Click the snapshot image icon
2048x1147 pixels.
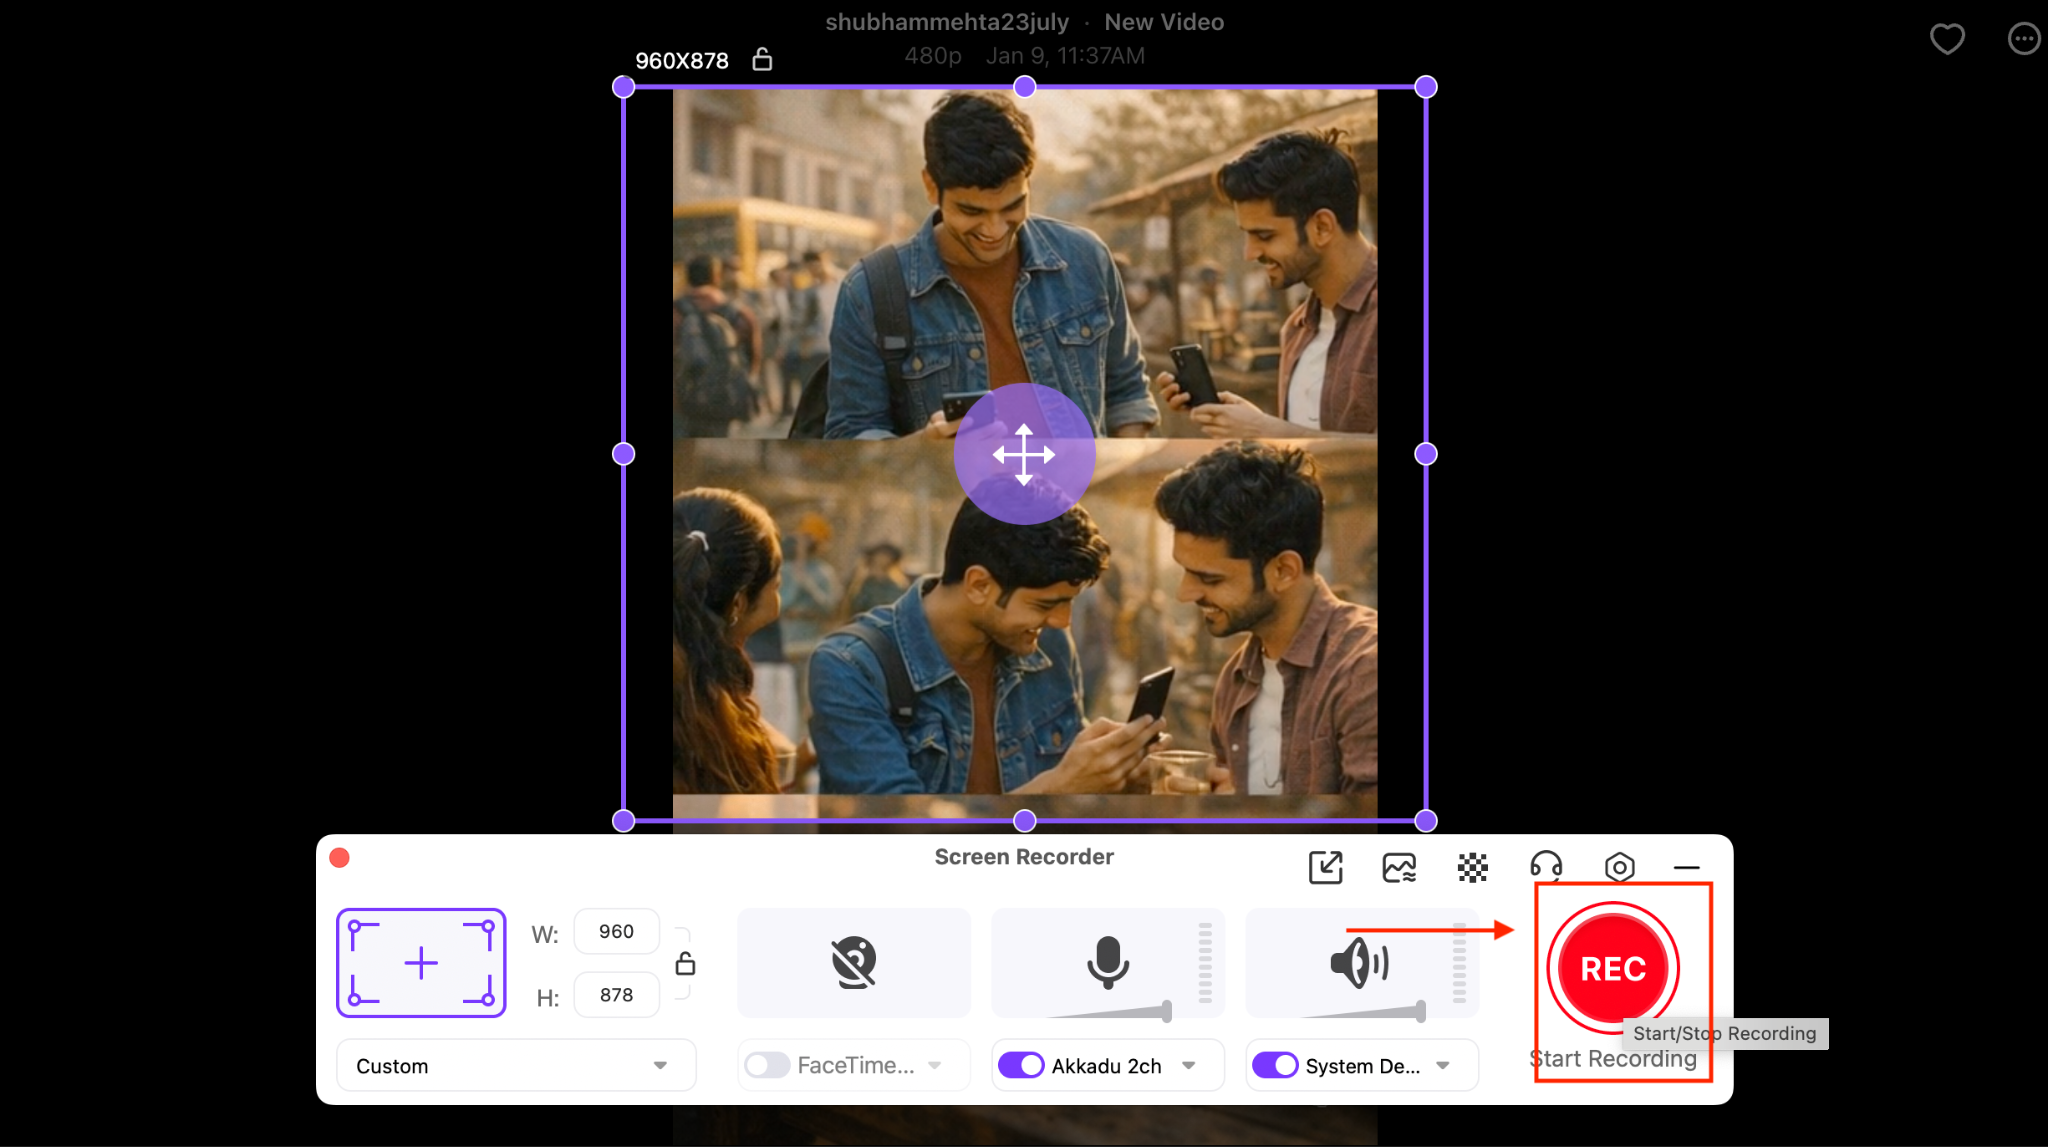point(1398,867)
